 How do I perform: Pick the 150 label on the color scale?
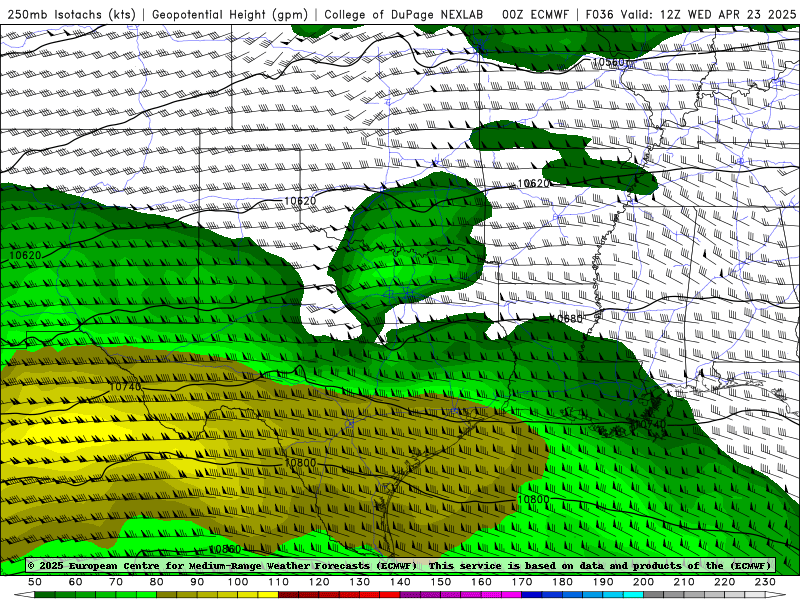click(441, 582)
